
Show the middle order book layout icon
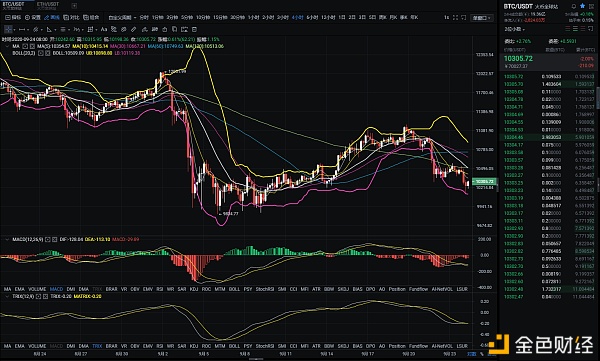coord(575,29)
